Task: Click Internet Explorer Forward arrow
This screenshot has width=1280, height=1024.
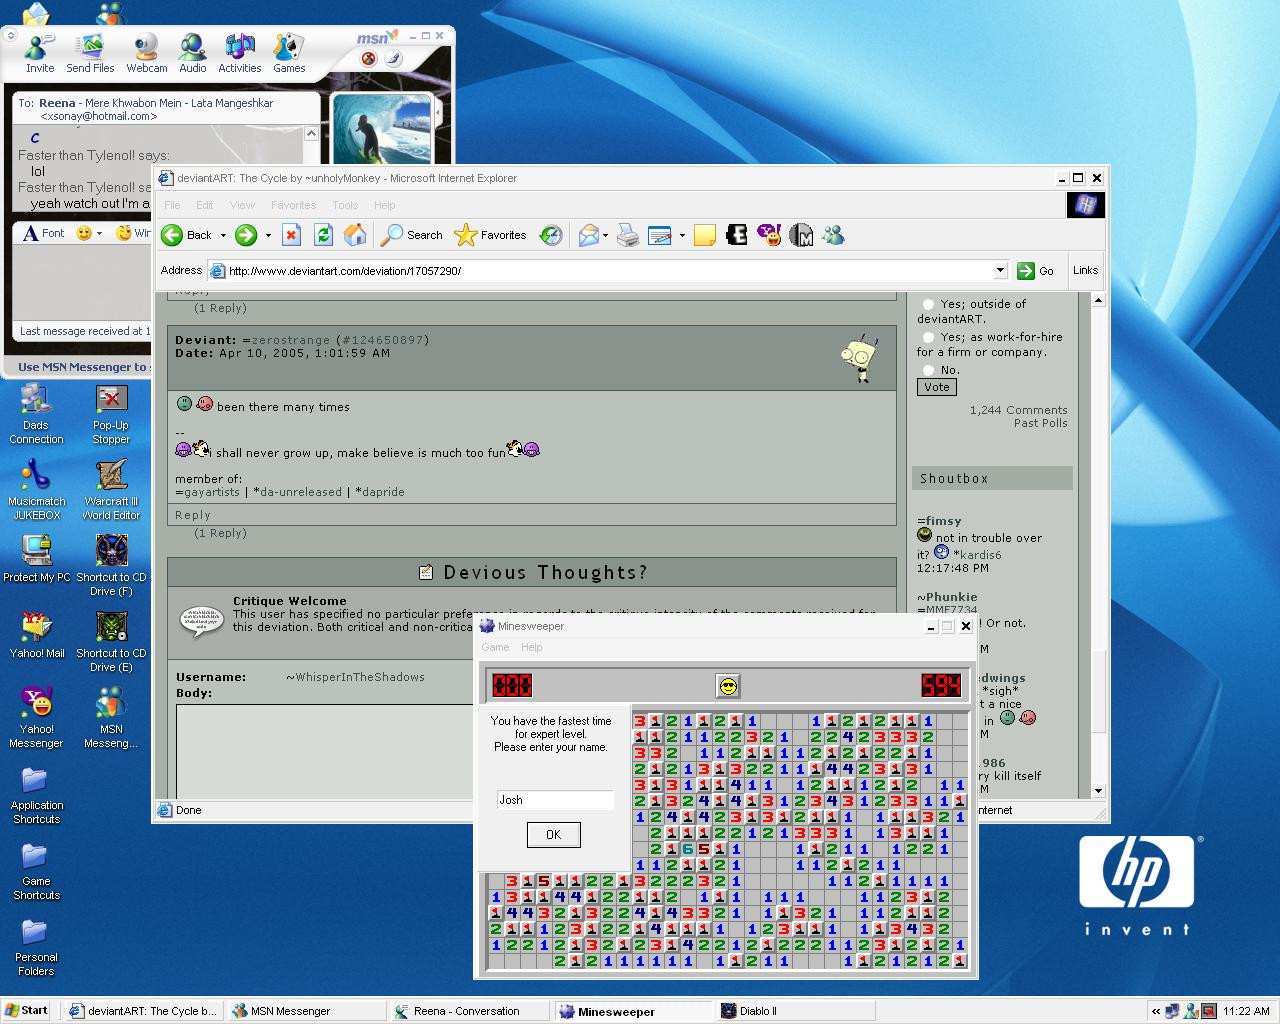Action: [245, 235]
